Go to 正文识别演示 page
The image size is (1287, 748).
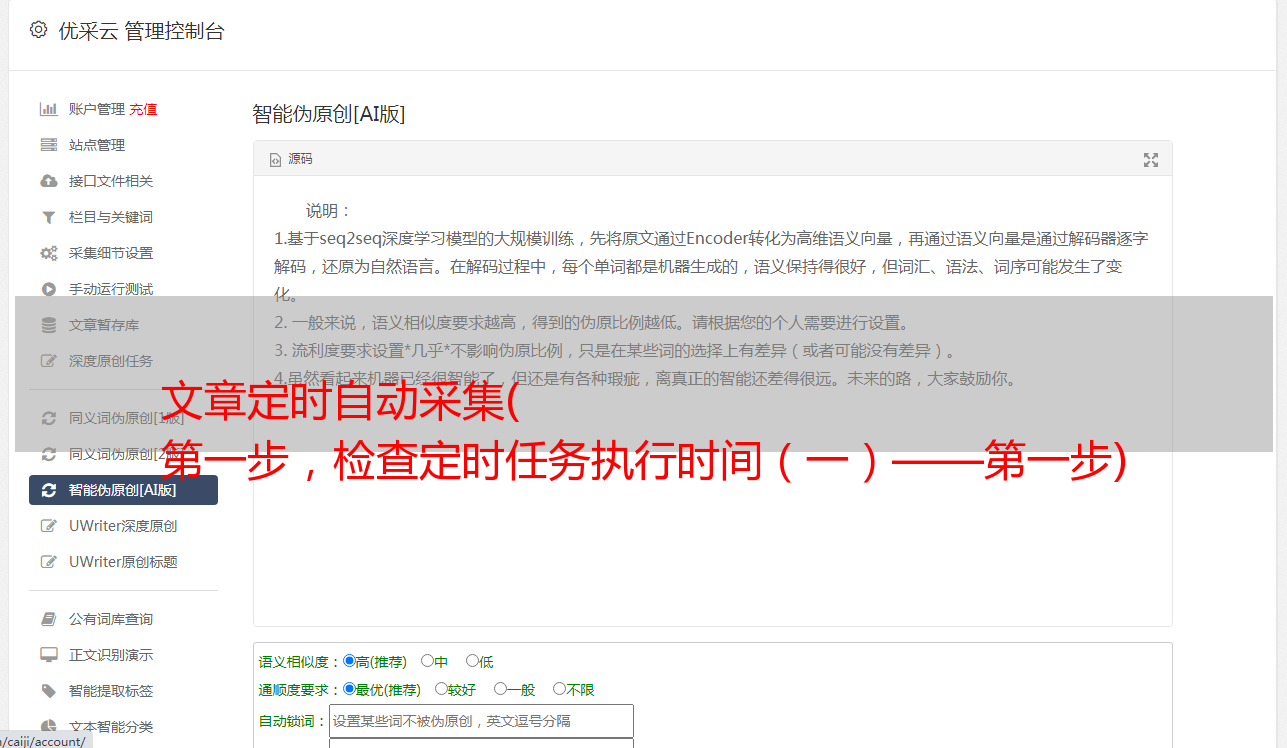click(x=111, y=655)
